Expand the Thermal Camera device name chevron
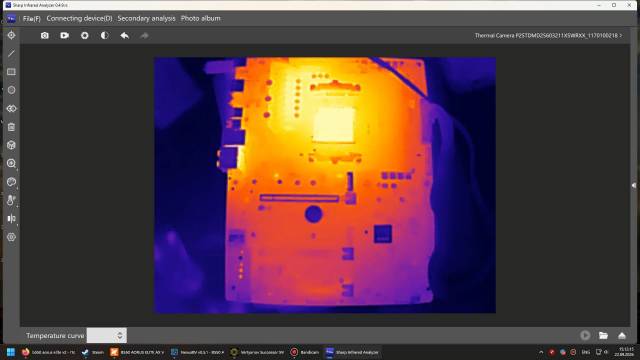This screenshot has height=360, width=640. [x=621, y=36]
